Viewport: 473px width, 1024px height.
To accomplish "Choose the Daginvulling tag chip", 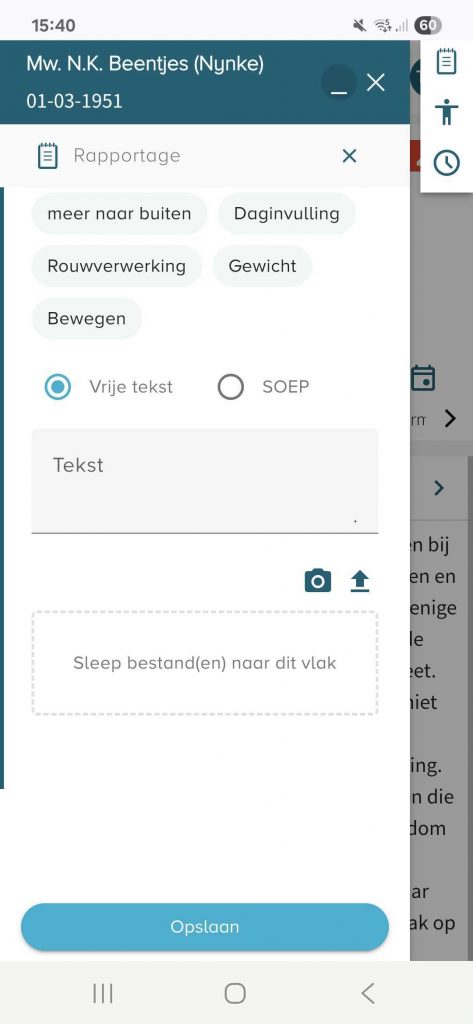I will click(287, 214).
